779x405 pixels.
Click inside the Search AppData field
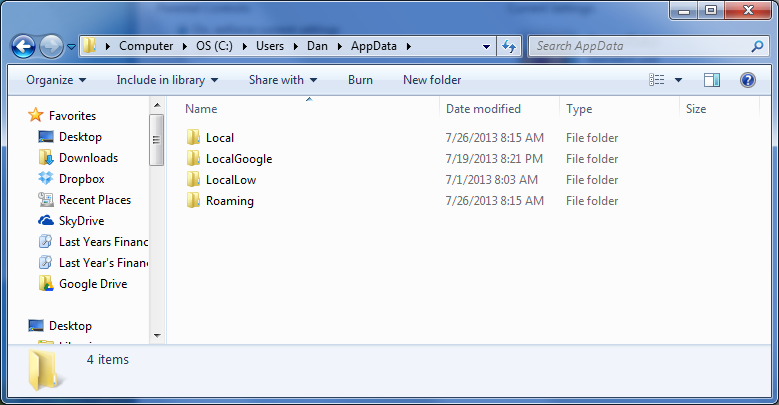pyautogui.click(x=640, y=46)
